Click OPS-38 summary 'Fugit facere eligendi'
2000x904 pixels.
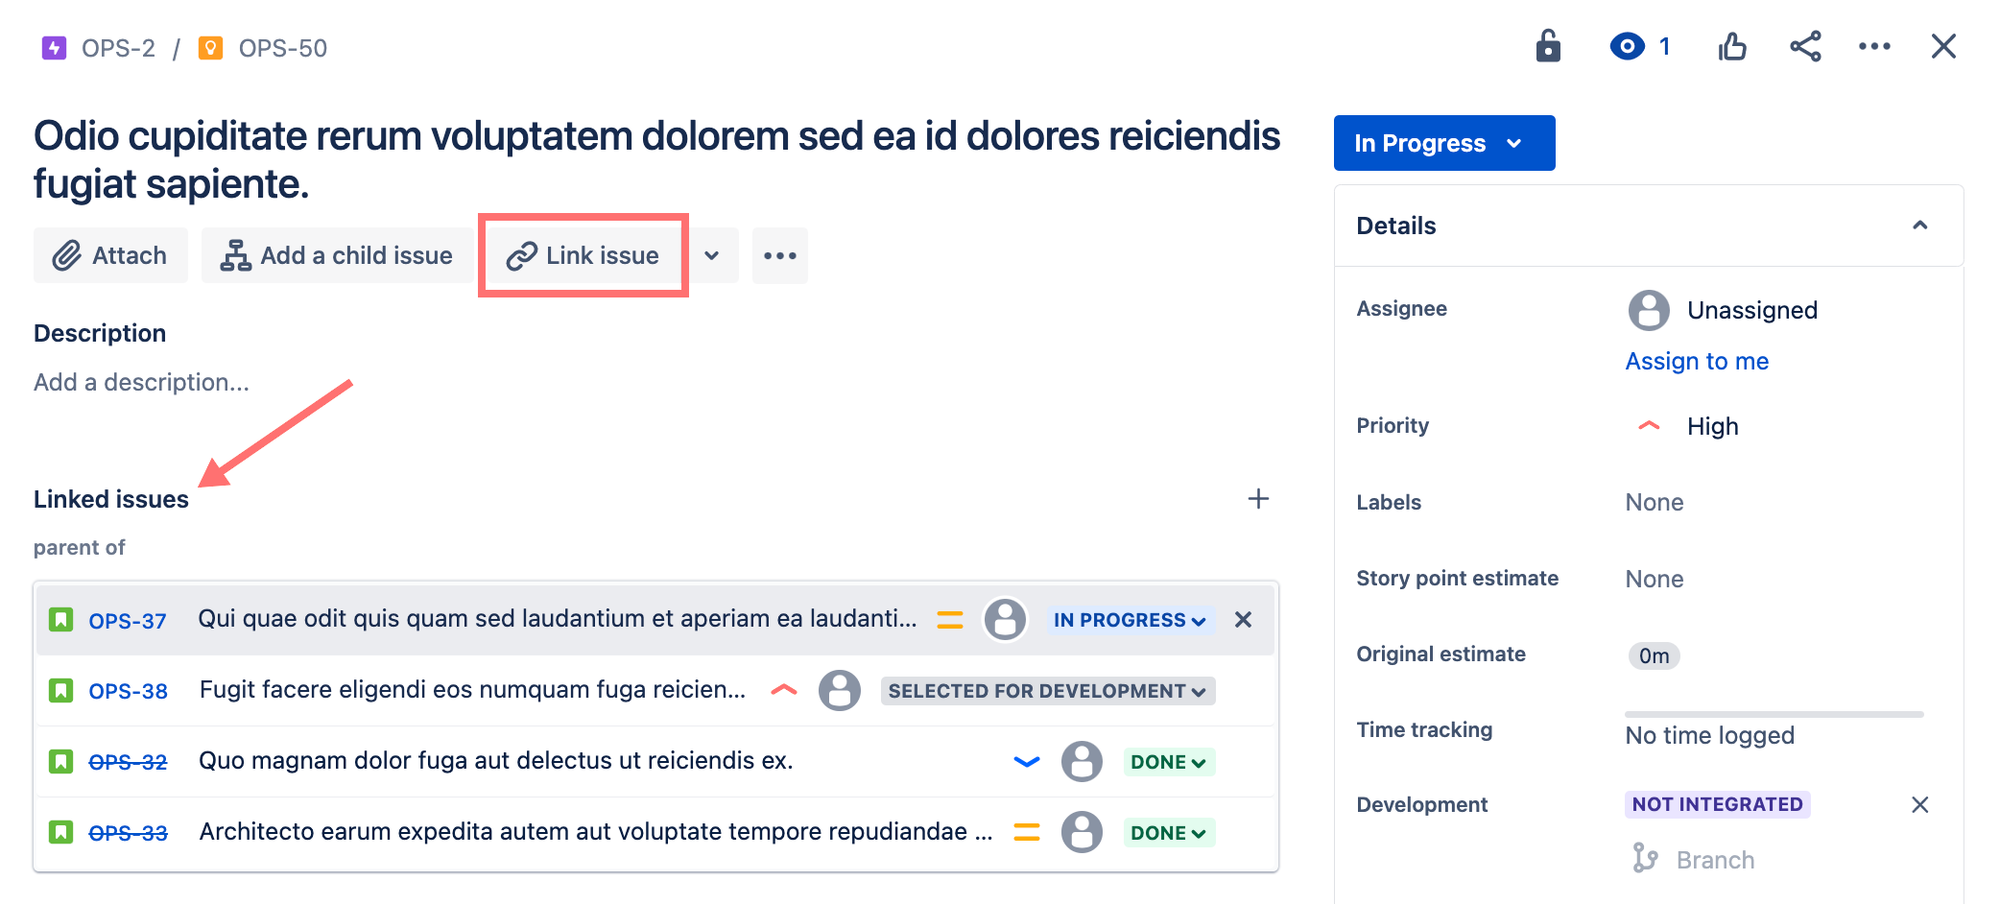coord(473,690)
